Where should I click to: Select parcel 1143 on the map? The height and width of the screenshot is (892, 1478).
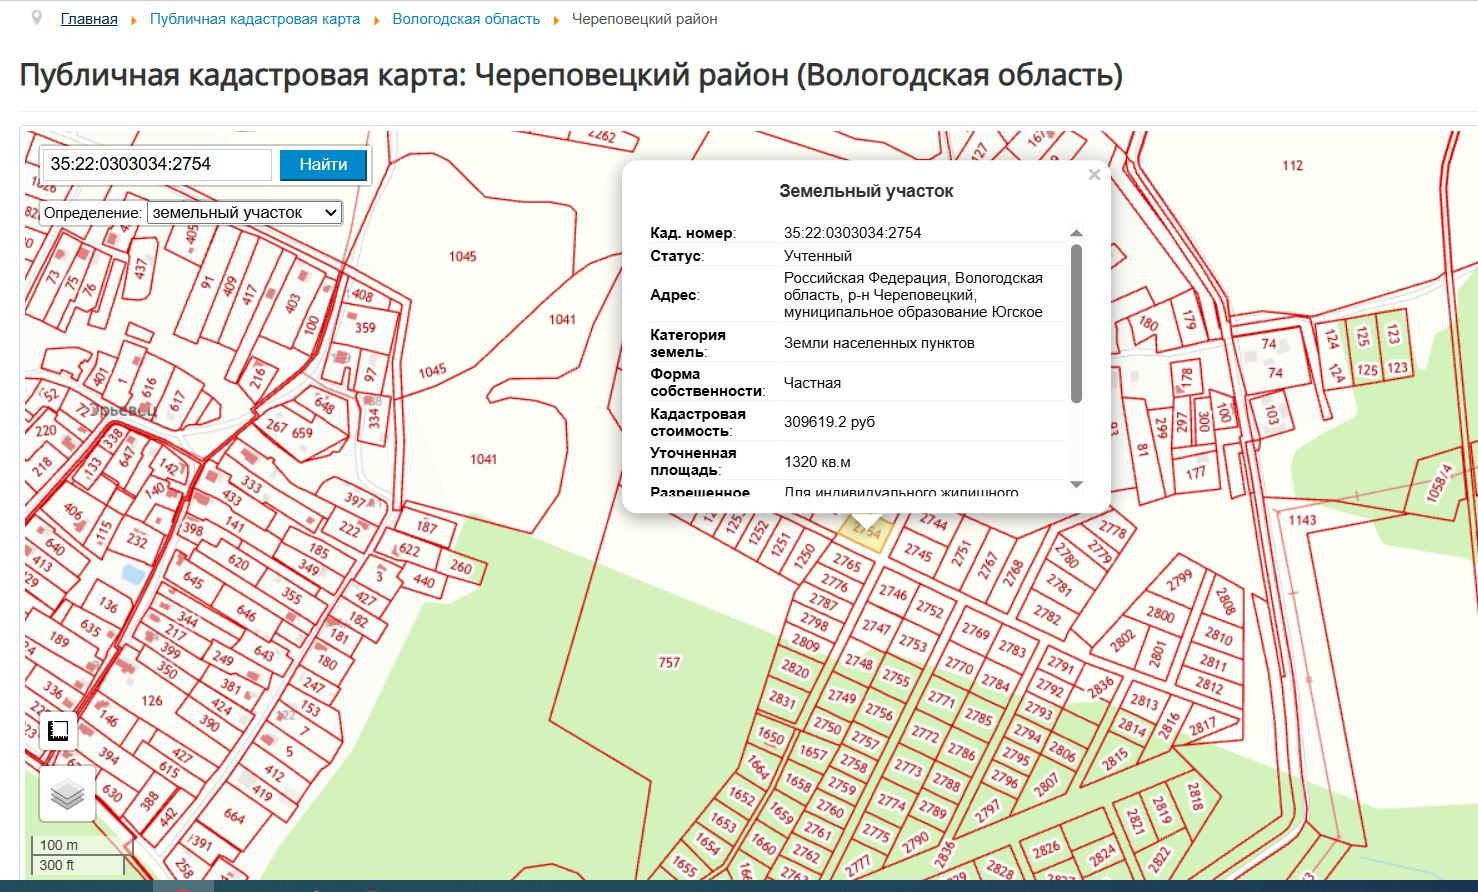[x=1302, y=520]
